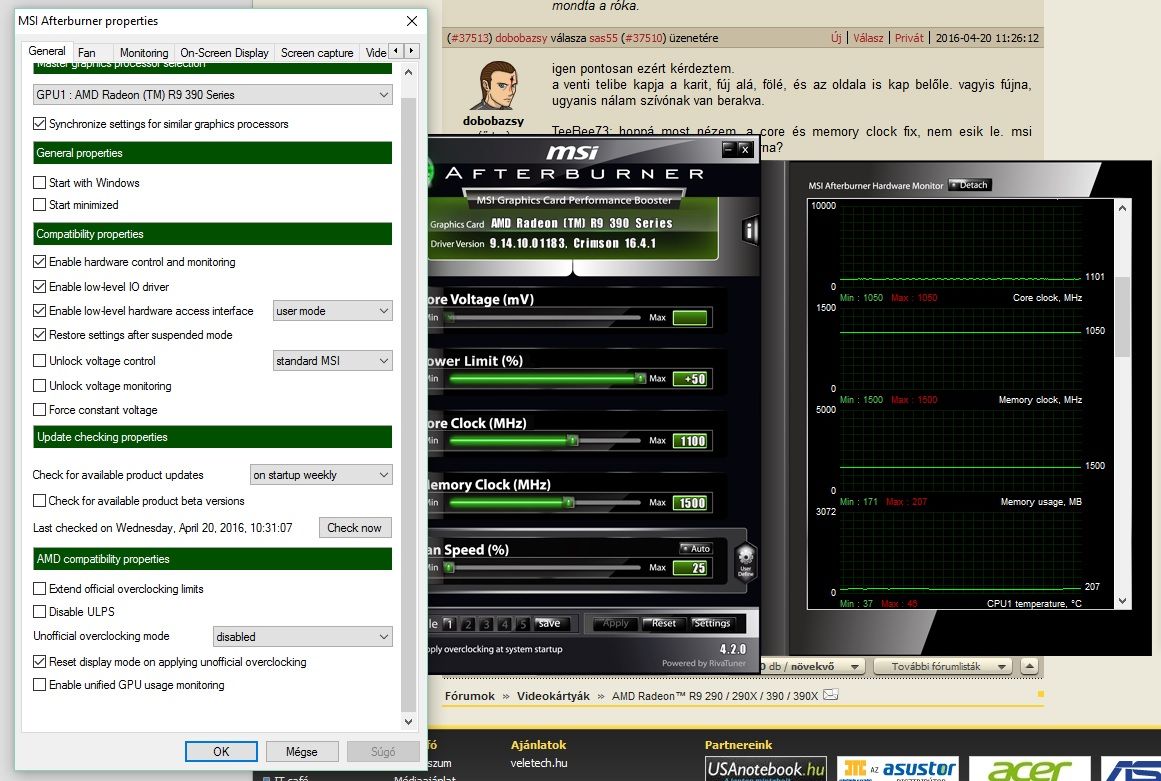Image resolution: width=1161 pixels, height=781 pixels.
Task: Click the mail icon beside forum breadcrumb
Action: (831, 694)
